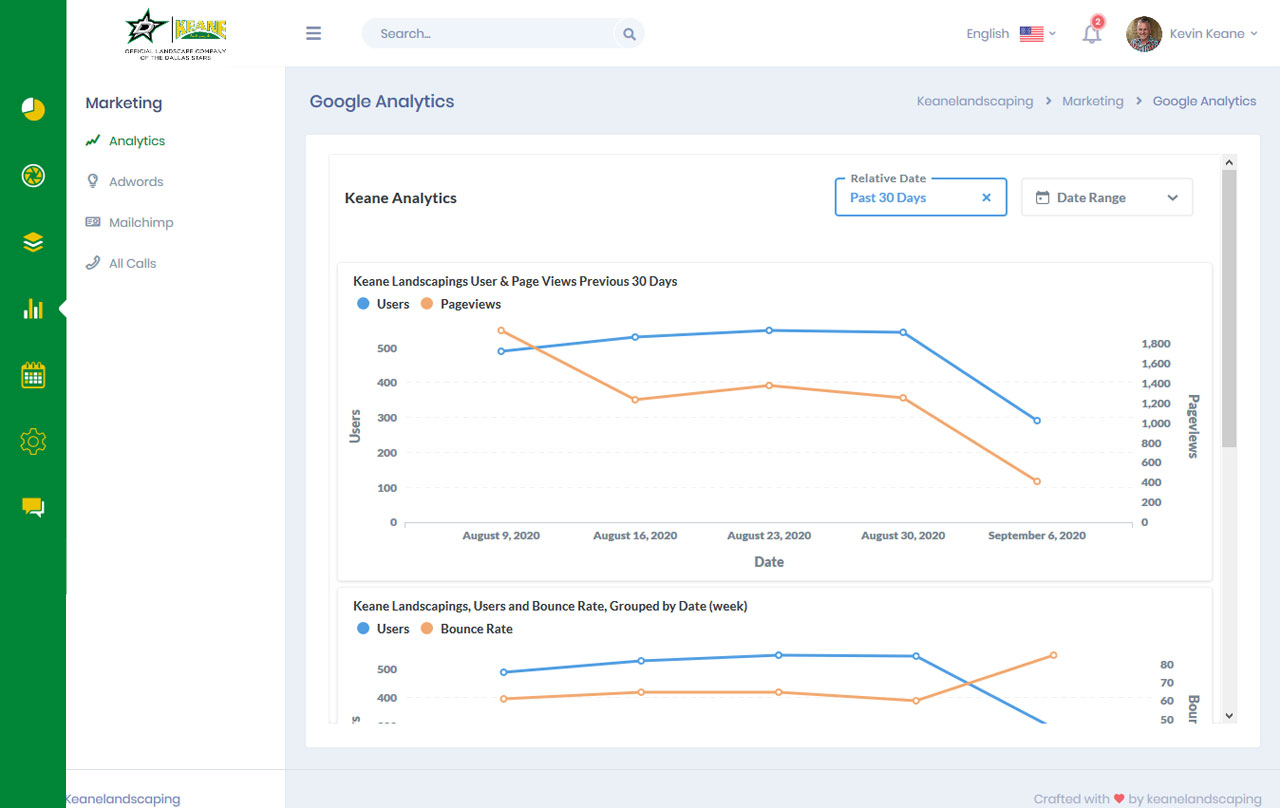Viewport: 1280px width, 808px height.
Task: Toggle Bounce Rate series in legend
Action: tap(467, 629)
